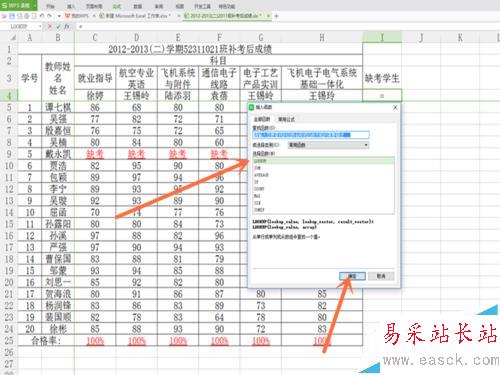Screen dimensions: 500x375
Task: Open a new document tab with plus icon
Action: coord(276,16)
